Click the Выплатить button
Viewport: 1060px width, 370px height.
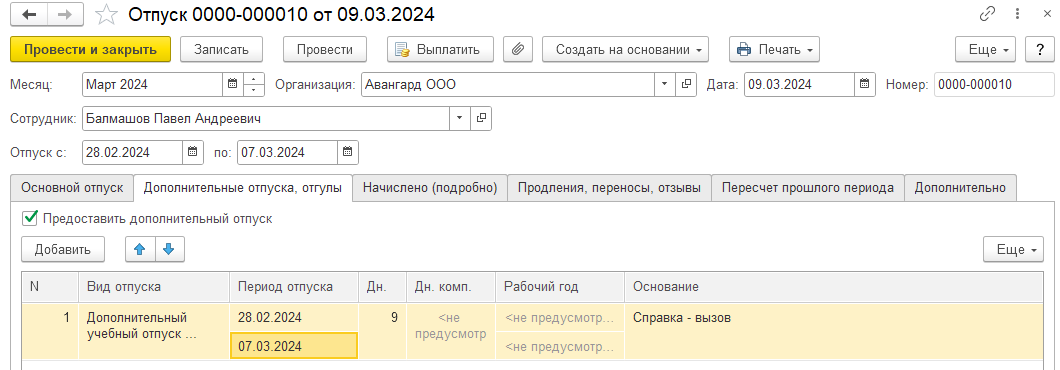[440, 49]
